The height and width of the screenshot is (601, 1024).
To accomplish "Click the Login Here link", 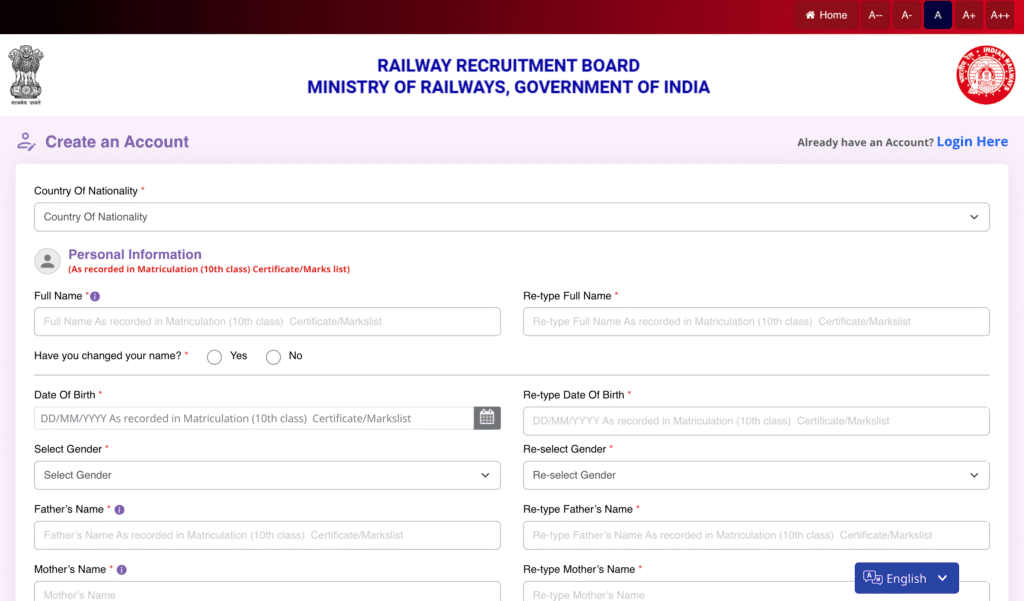I will (x=972, y=142).
